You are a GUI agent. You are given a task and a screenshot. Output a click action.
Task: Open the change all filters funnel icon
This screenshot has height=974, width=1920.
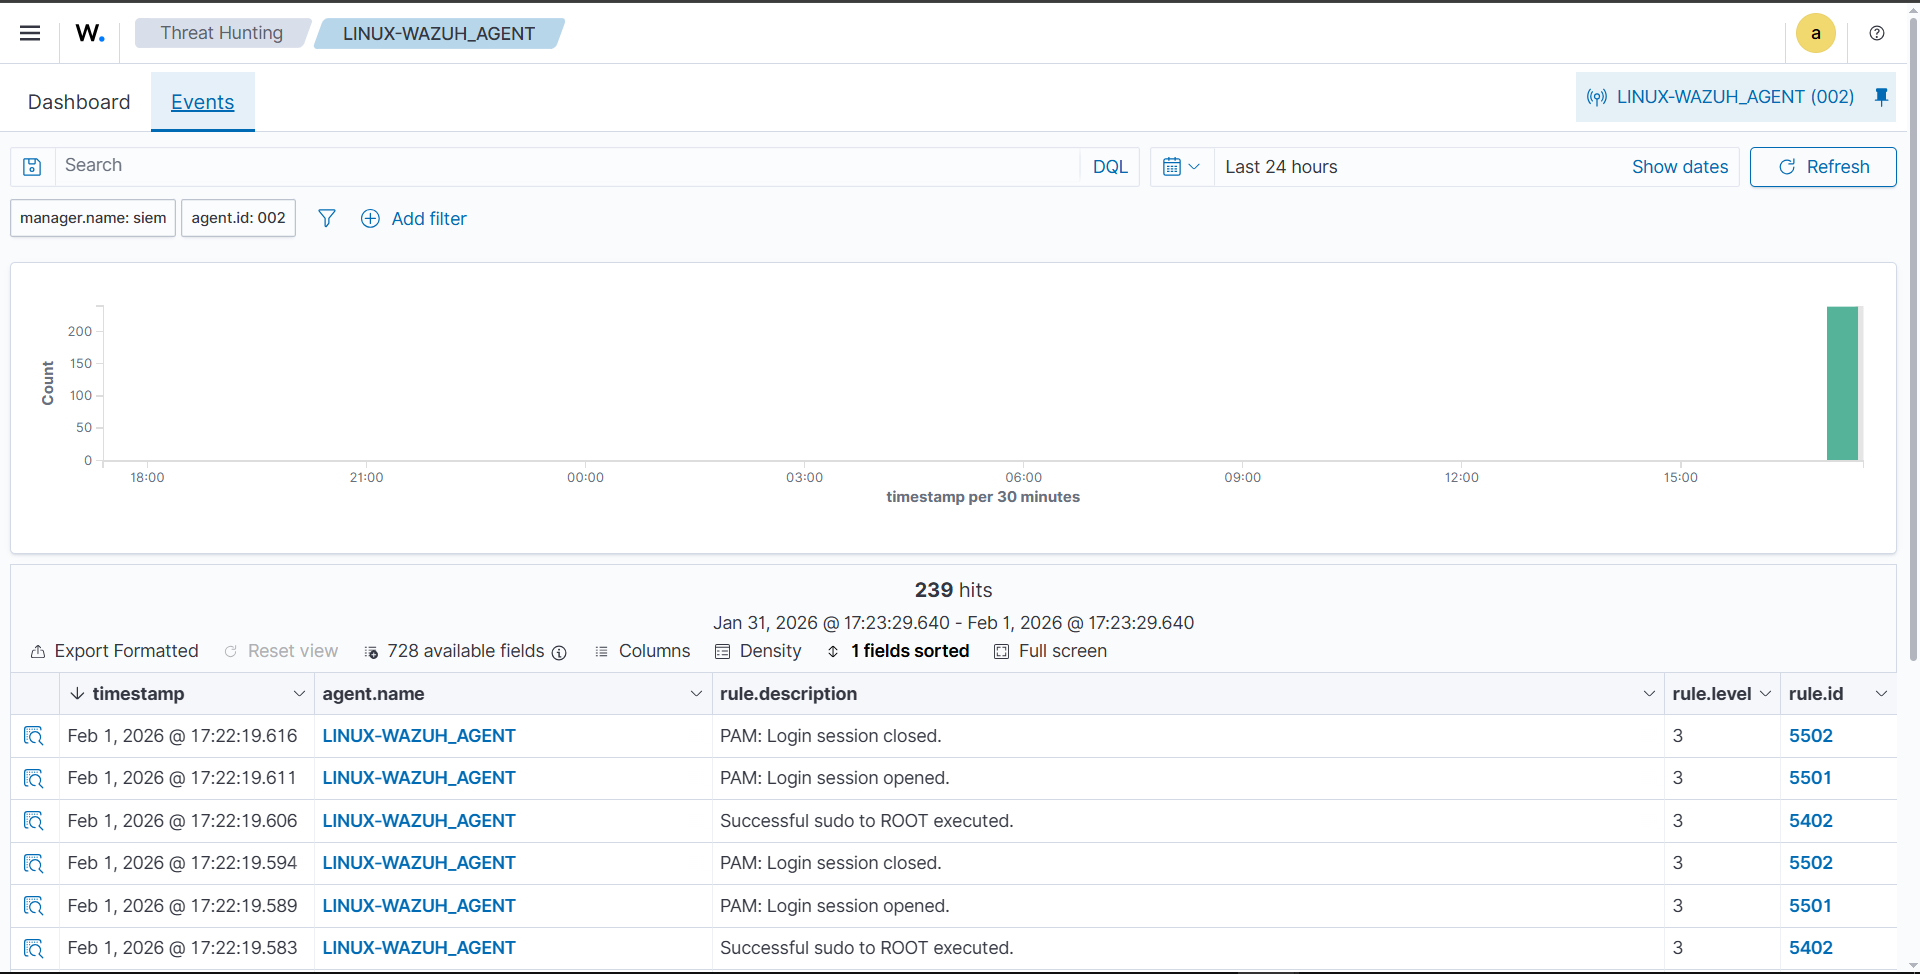[x=327, y=218]
